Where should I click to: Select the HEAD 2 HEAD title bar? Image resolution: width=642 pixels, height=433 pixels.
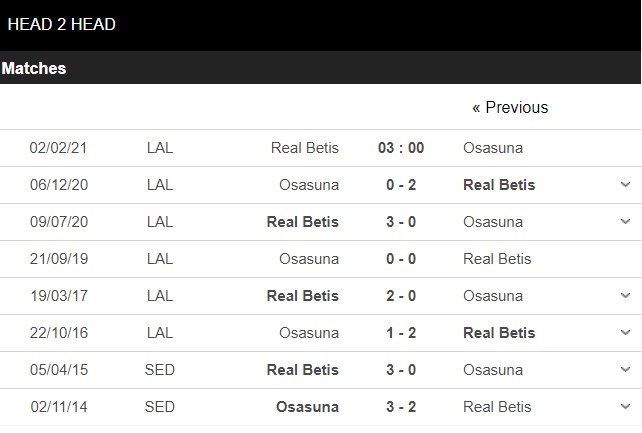pyautogui.click(x=321, y=25)
